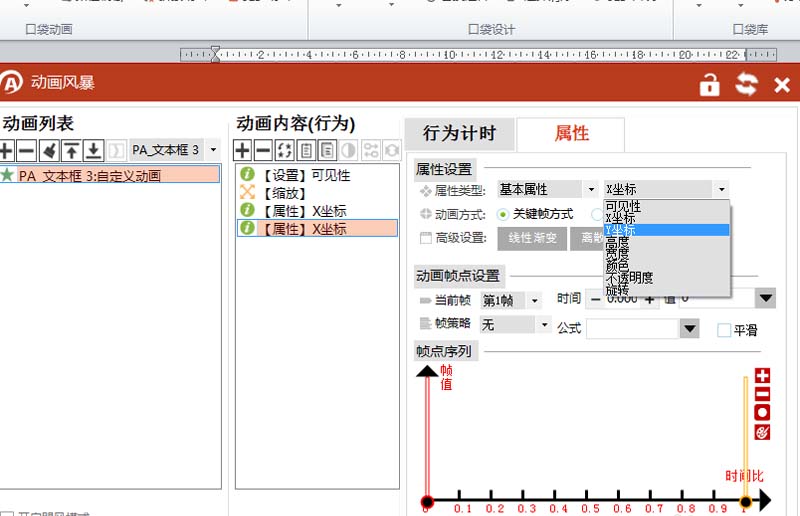Screen dimensions: 800x516
Task: Add behavior with plus icon in 动画内容
Action: 242,151
